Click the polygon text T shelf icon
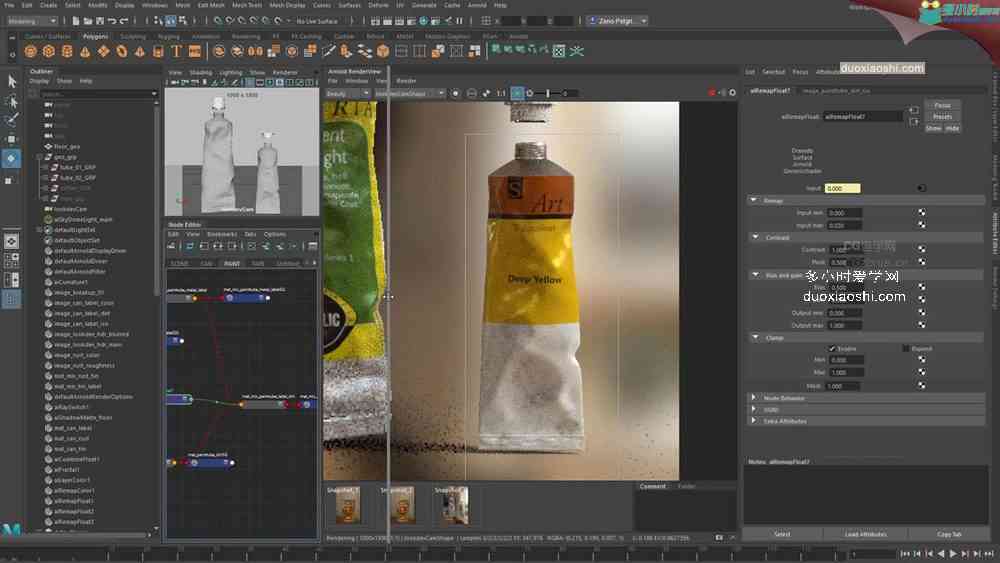This screenshot has height=563, width=1000. 177,52
